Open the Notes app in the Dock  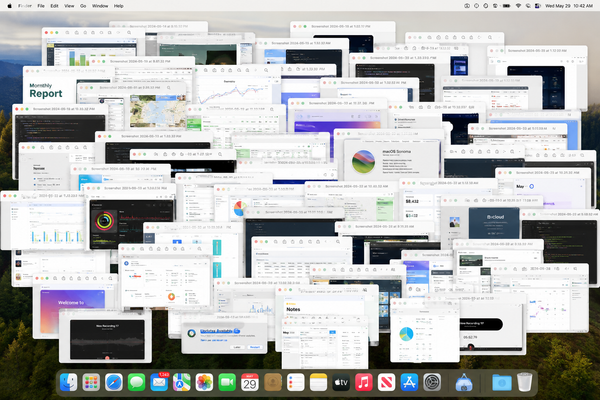[318, 382]
